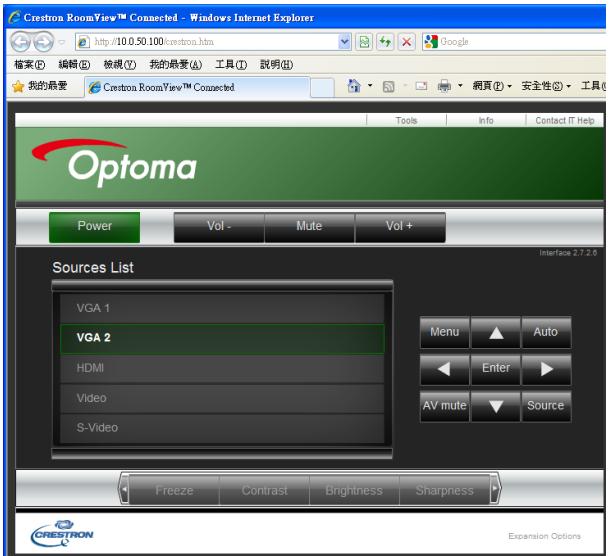Click the Contact IT Help link
This screenshot has height=556, width=609.
pyautogui.click(x=565, y=121)
